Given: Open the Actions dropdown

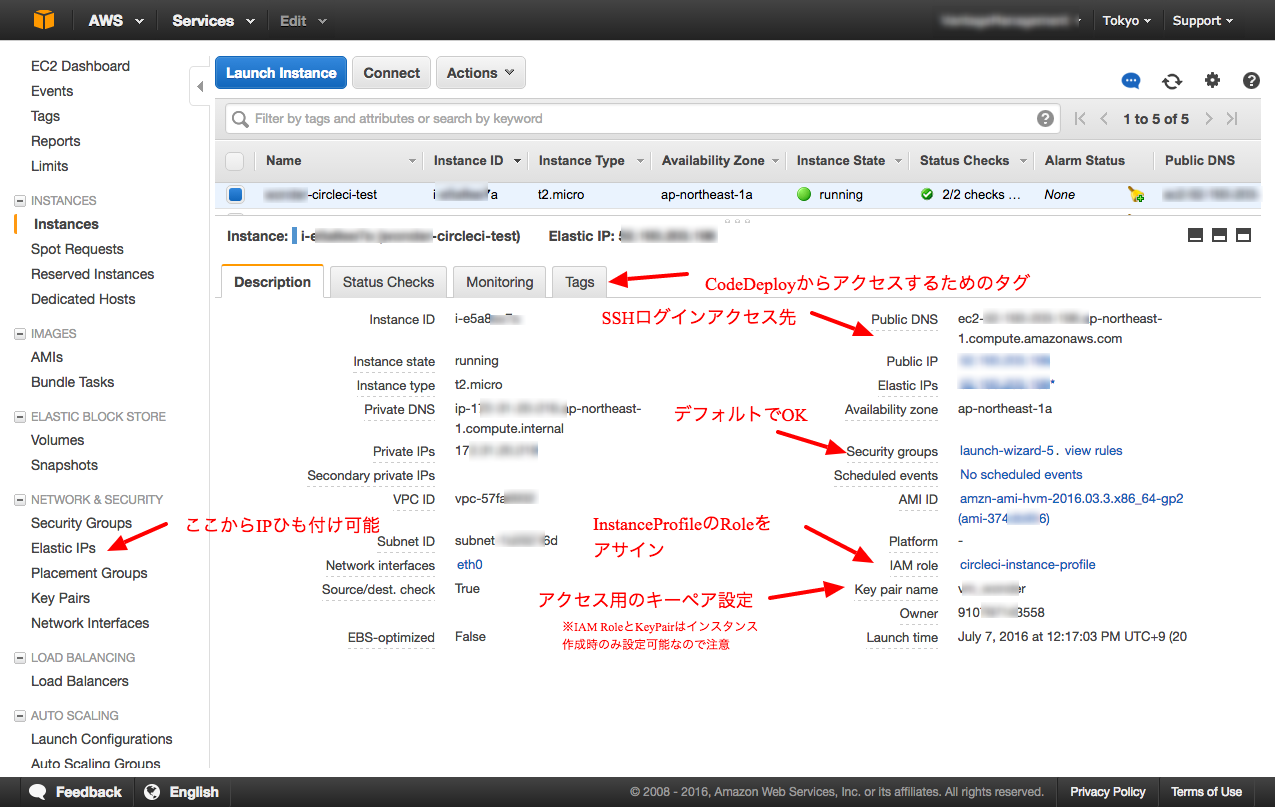Looking at the screenshot, I should point(480,72).
